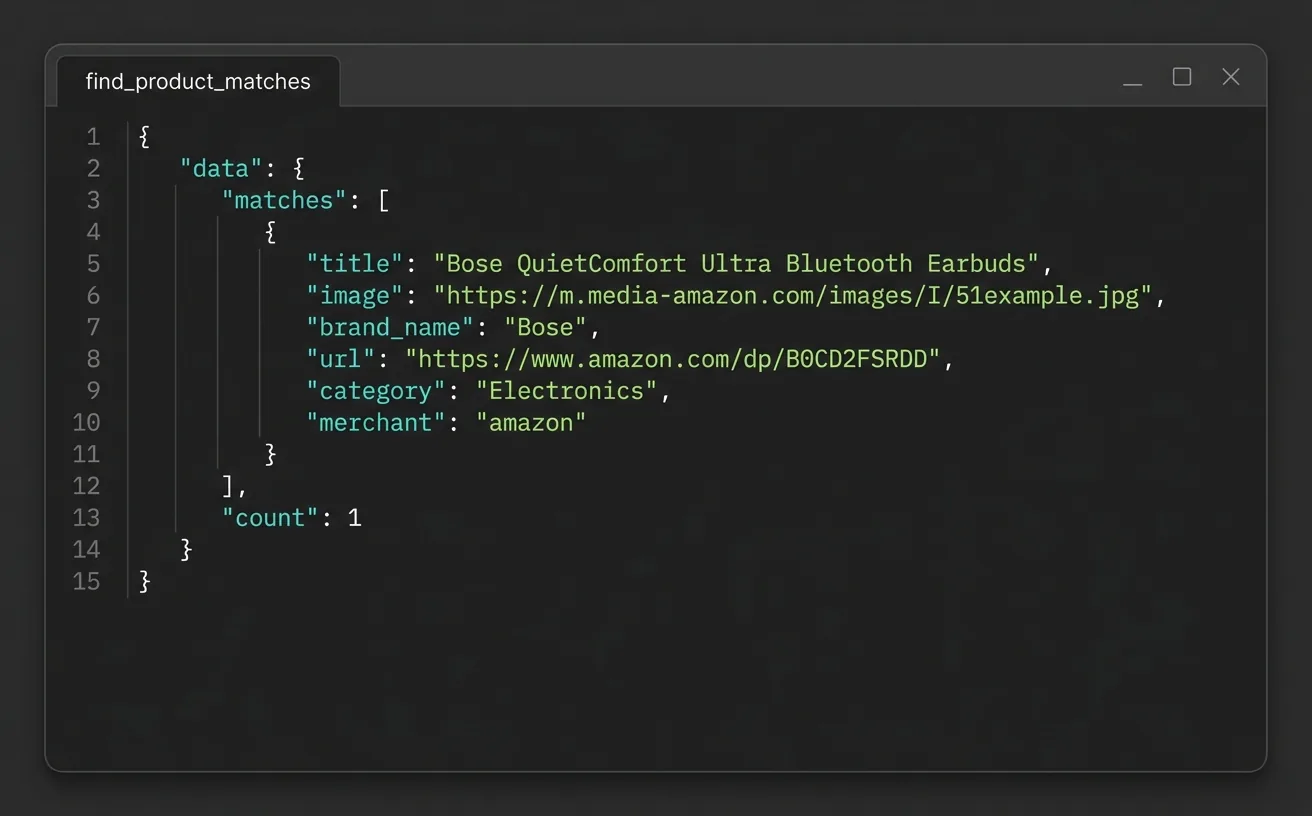The height and width of the screenshot is (816, 1312).
Task: Click the "url" key on line 8
Action: [340, 358]
